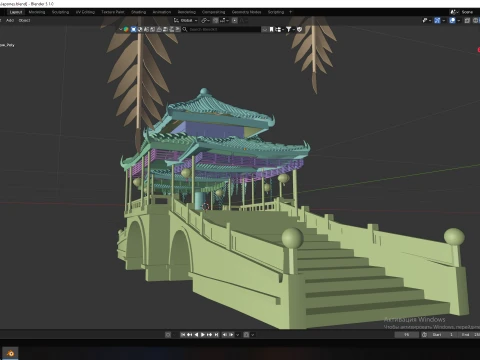Switch to the Compositing workspace tab
The height and width of the screenshot is (360, 480).
tap(213, 12)
